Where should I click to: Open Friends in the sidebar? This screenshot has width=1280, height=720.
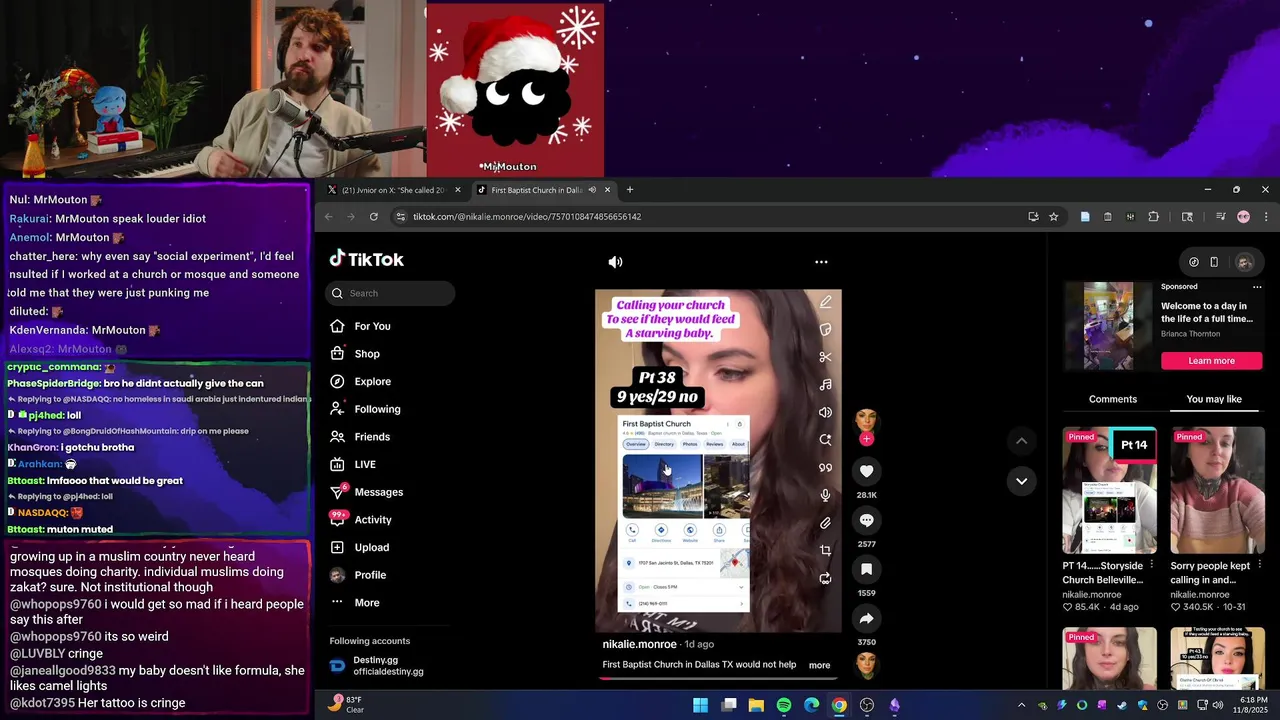[x=372, y=437]
